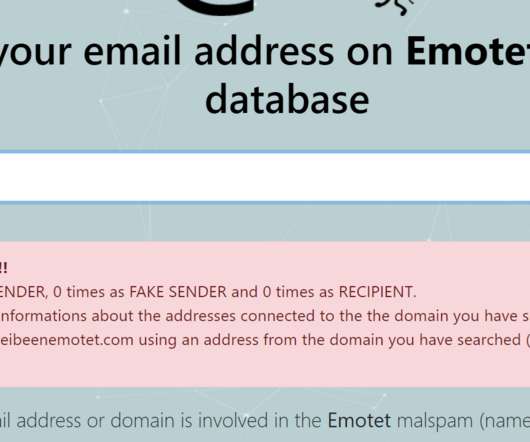Click the word "database" in the heading

pyautogui.click(x=287, y=100)
